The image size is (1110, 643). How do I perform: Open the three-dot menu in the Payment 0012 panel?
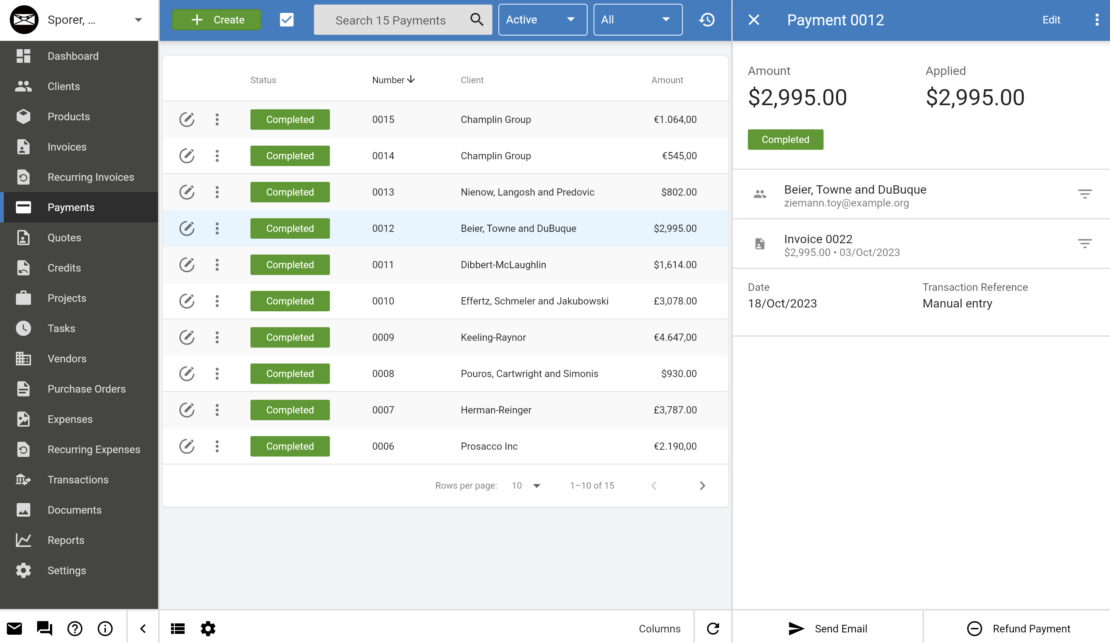click(1097, 19)
